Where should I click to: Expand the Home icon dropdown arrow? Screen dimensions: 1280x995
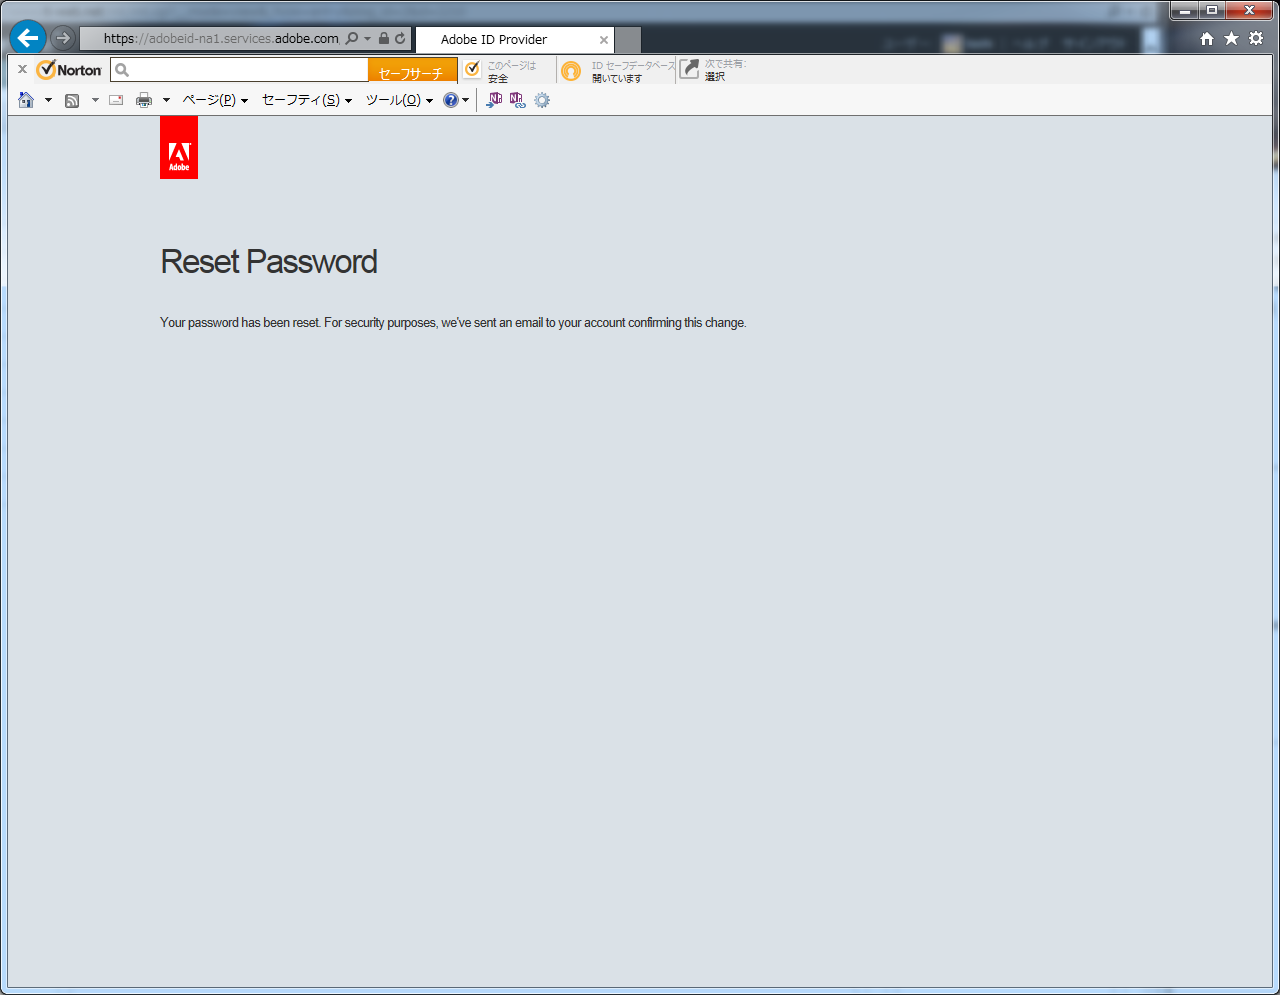48,100
